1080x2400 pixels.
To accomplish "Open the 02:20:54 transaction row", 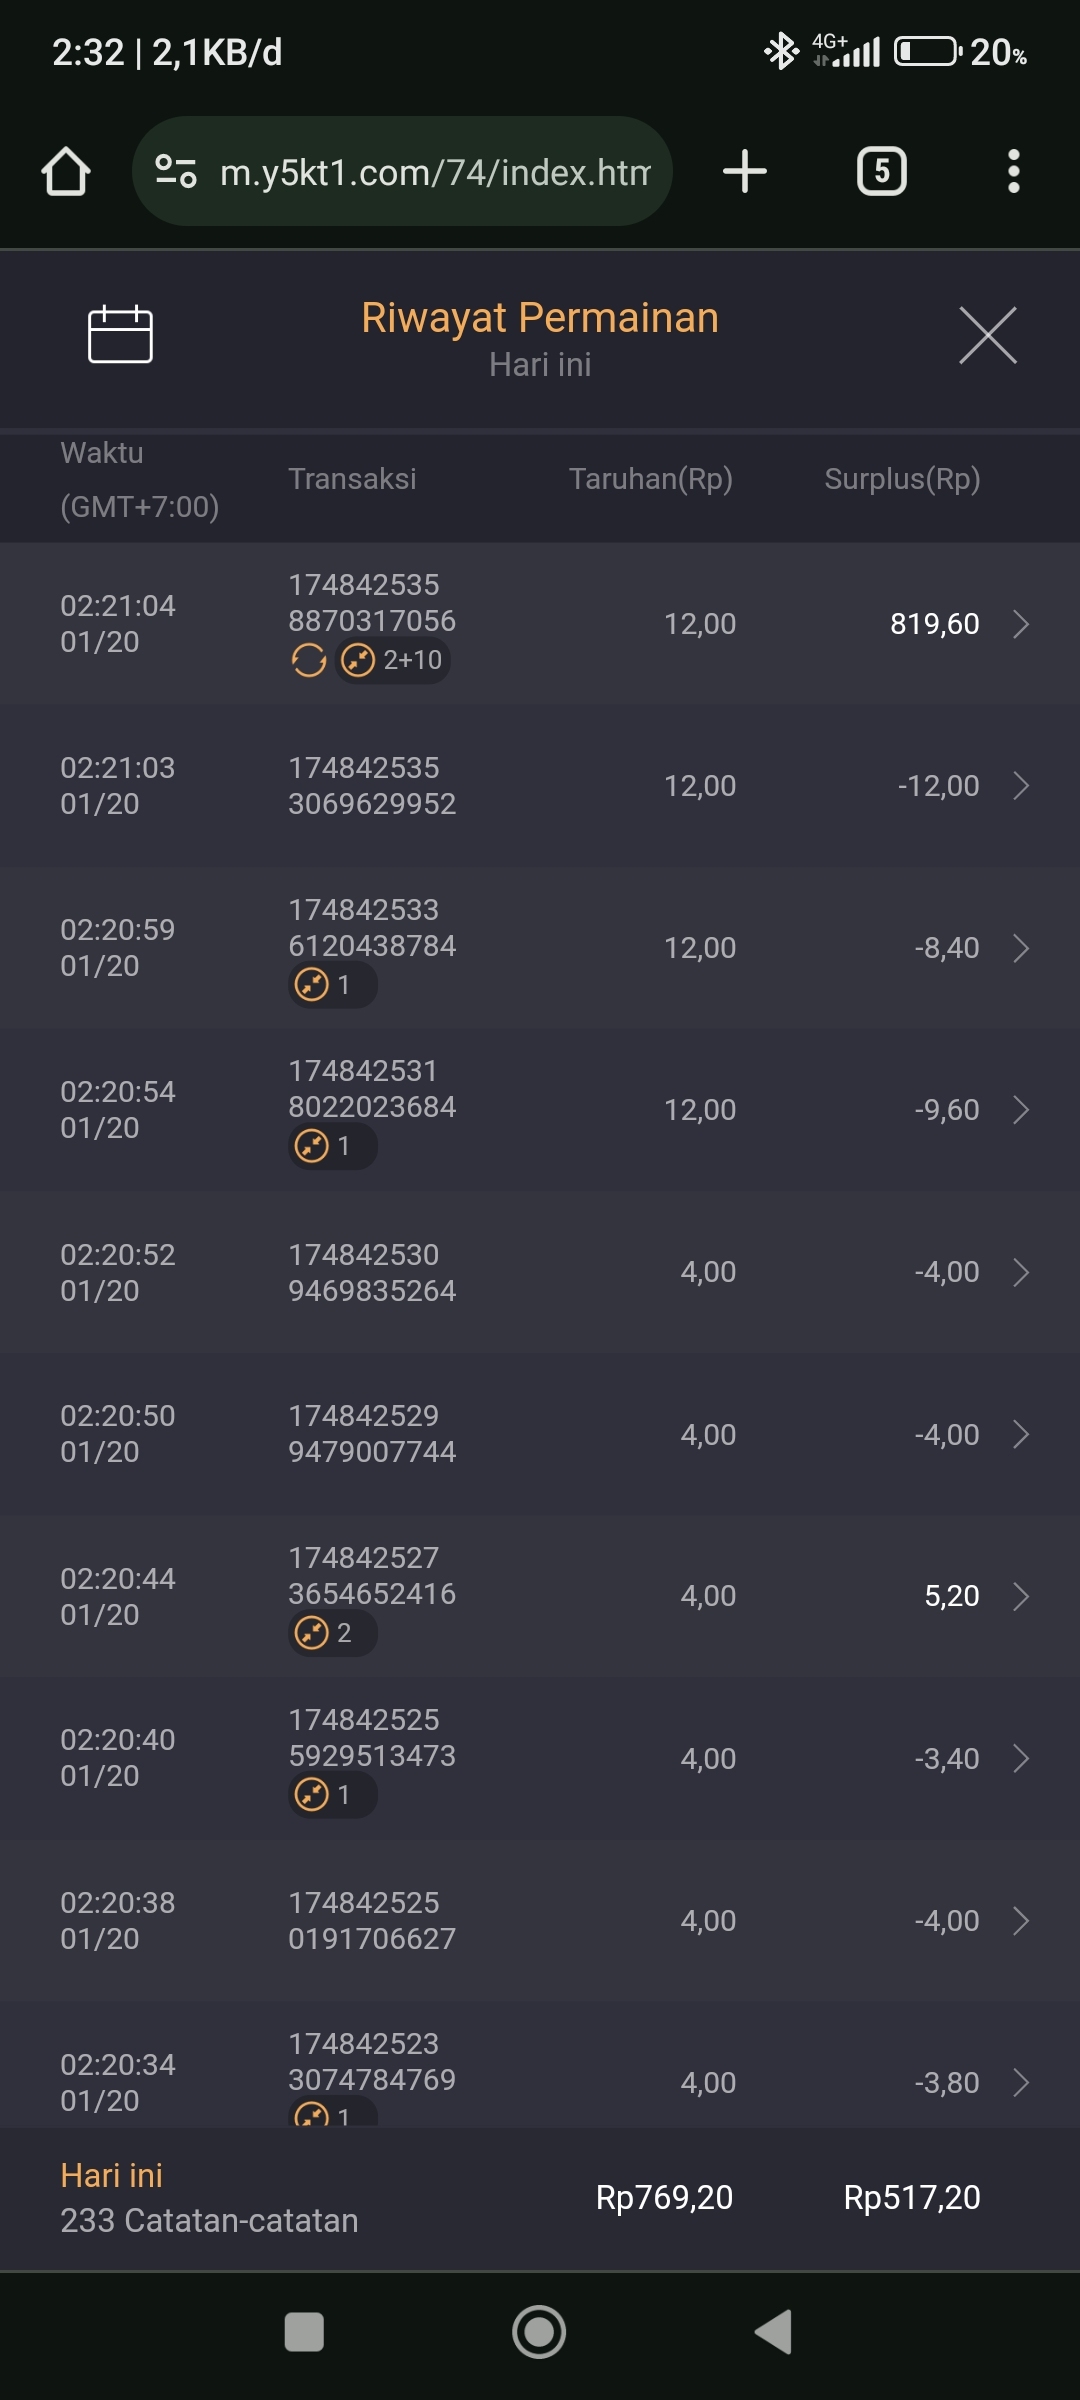I will tap(540, 1110).
